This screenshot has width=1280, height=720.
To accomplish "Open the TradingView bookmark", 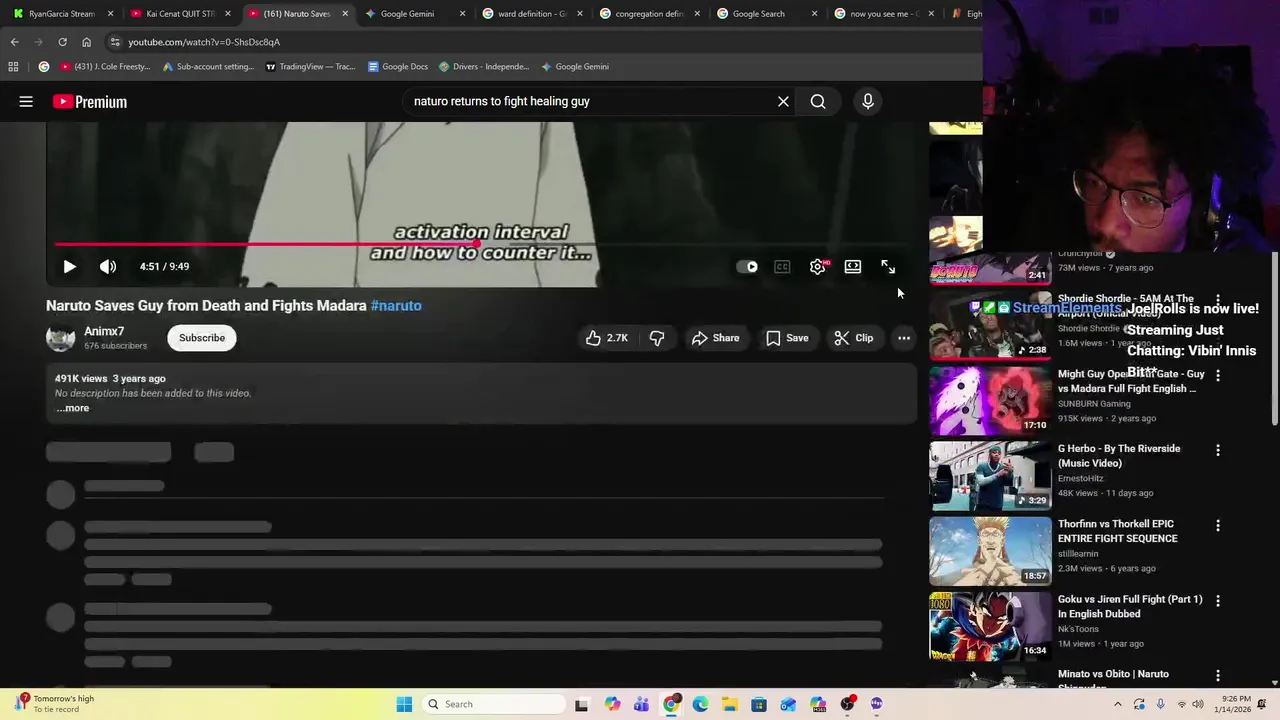I will click(x=310, y=67).
